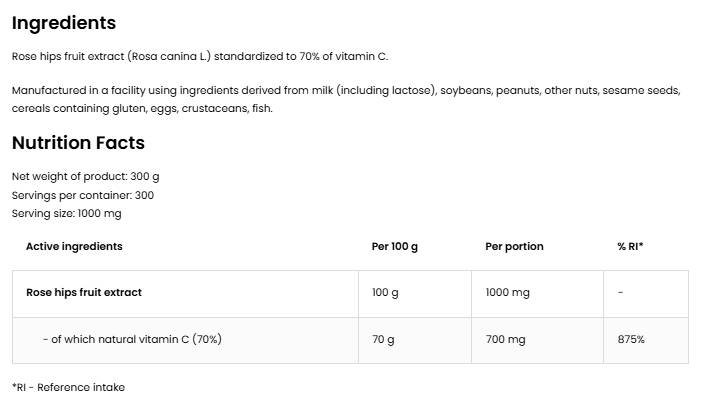Viewport: 701px width, 405px height.
Task: Click the 700 mg table cell
Action: click(505, 340)
